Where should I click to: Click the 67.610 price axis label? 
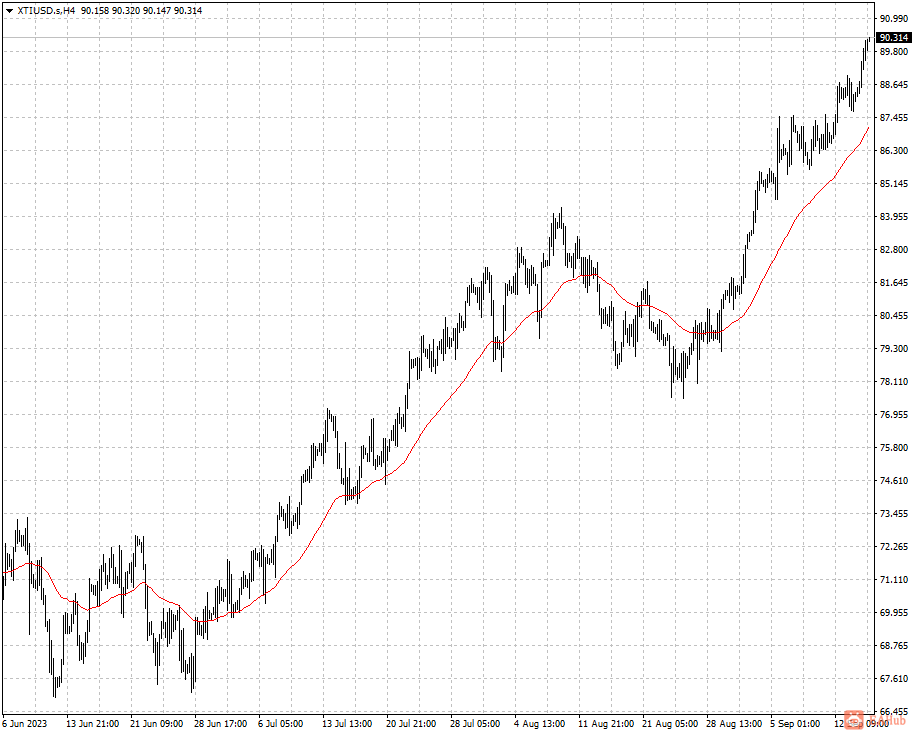tap(893, 679)
